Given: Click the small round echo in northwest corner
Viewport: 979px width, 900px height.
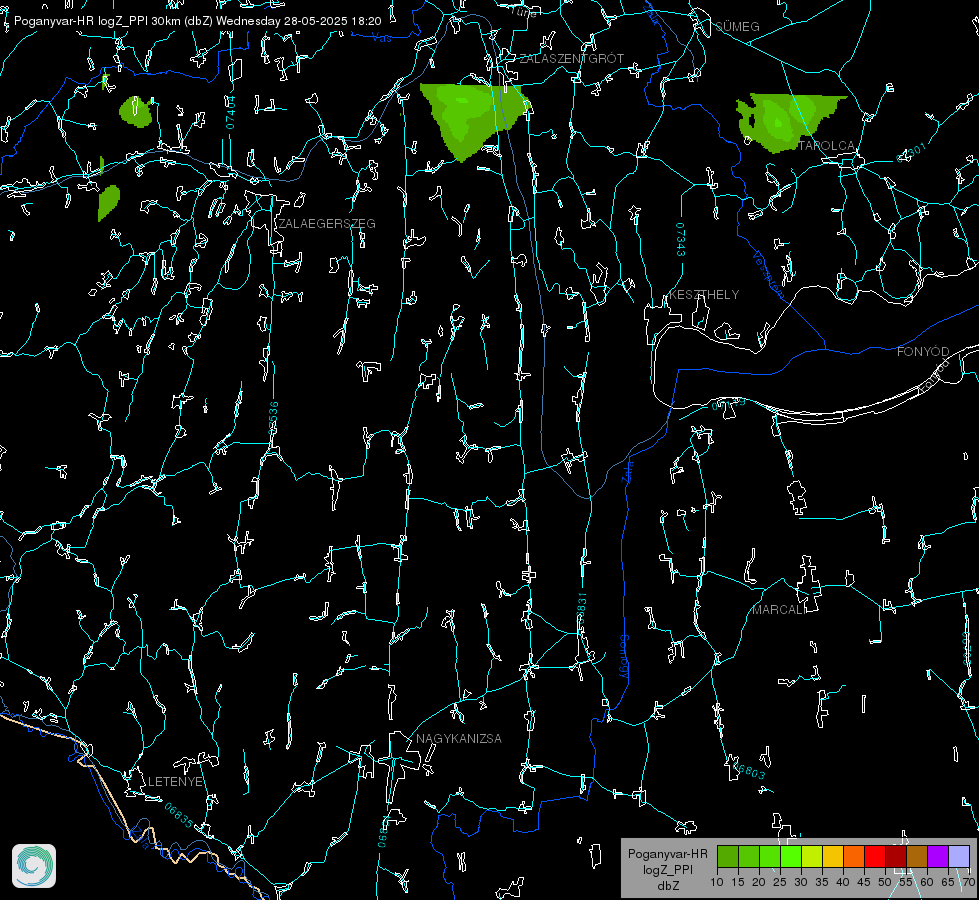Looking at the screenshot, I should click(135, 112).
